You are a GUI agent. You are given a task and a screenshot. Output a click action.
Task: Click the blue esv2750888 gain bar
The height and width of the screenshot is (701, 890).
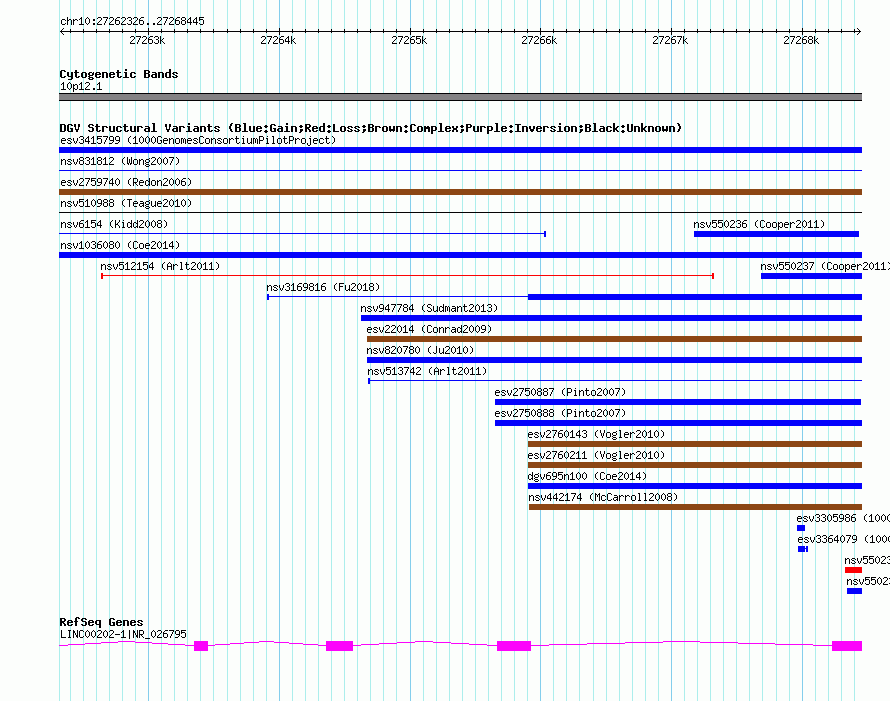pyautogui.click(x=678, y=423)
